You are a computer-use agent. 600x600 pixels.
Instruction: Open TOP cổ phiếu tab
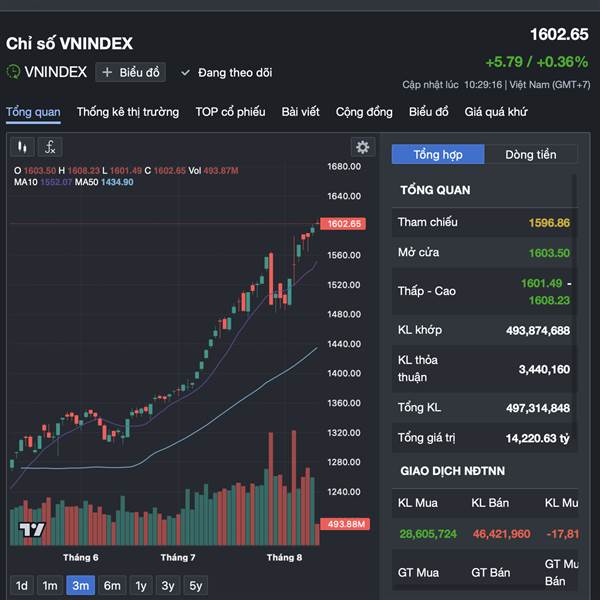point(230,112)
